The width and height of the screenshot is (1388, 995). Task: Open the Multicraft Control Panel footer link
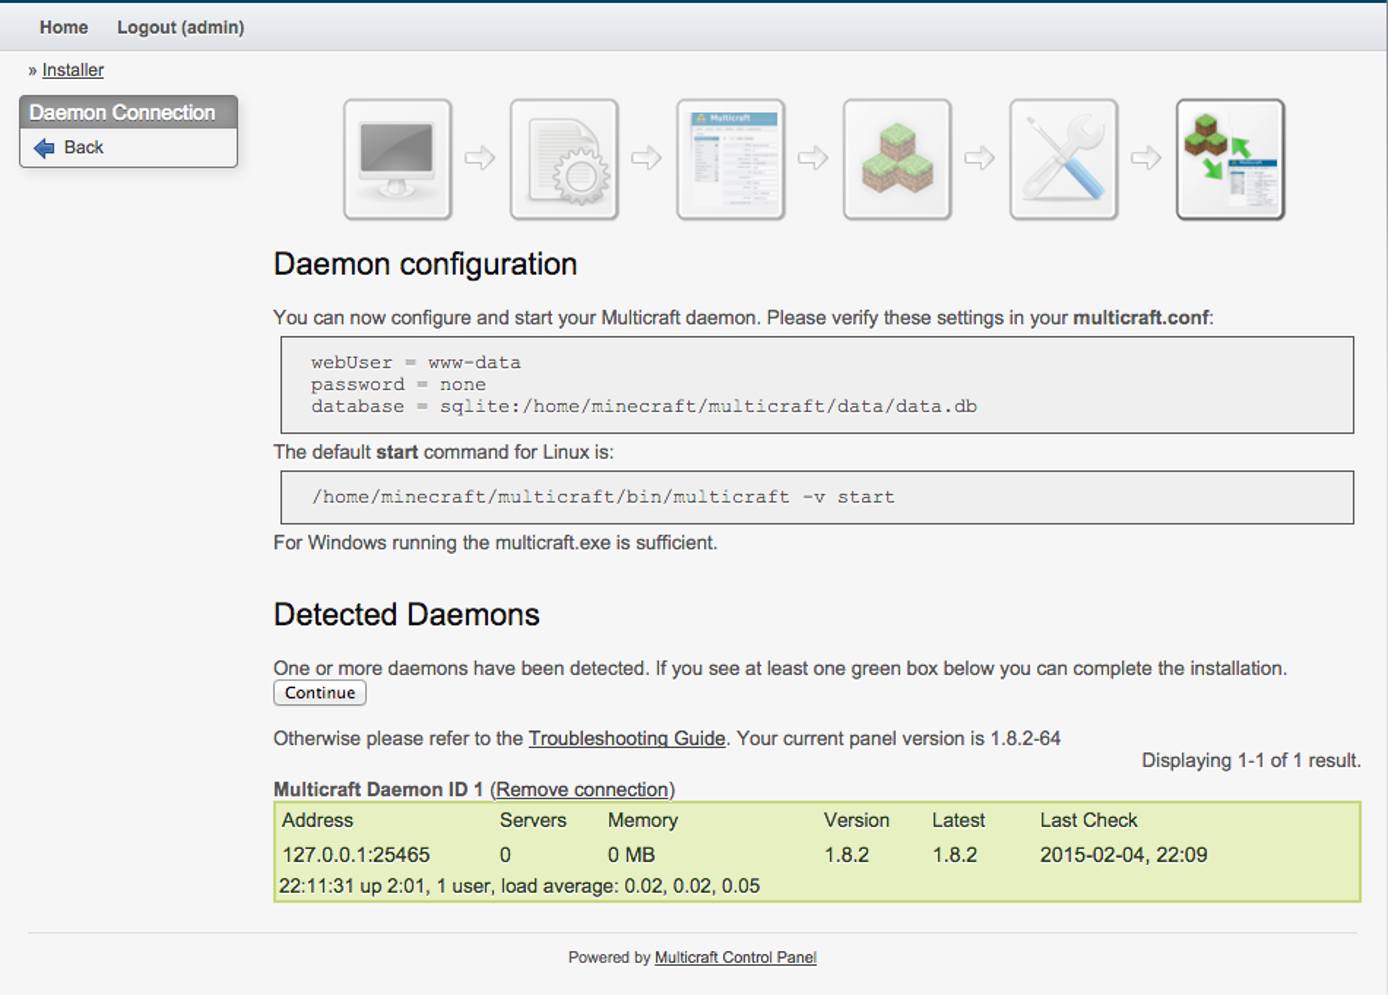click(x=735, y=957)
